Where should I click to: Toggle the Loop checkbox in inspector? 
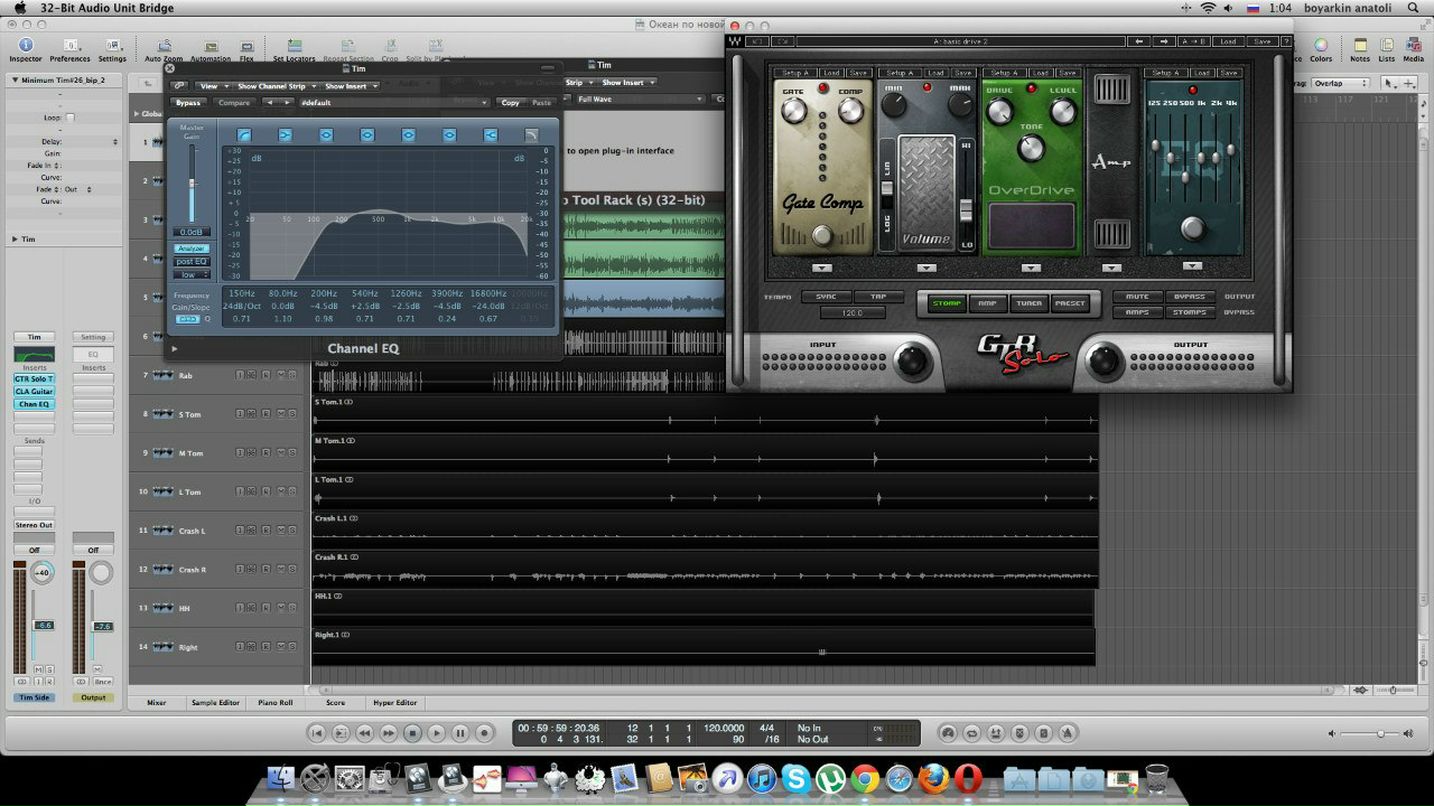point(70,117)
